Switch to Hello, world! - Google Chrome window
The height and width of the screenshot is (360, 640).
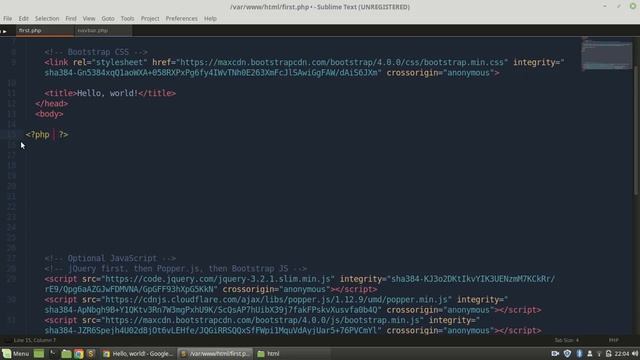click(138, 353)
